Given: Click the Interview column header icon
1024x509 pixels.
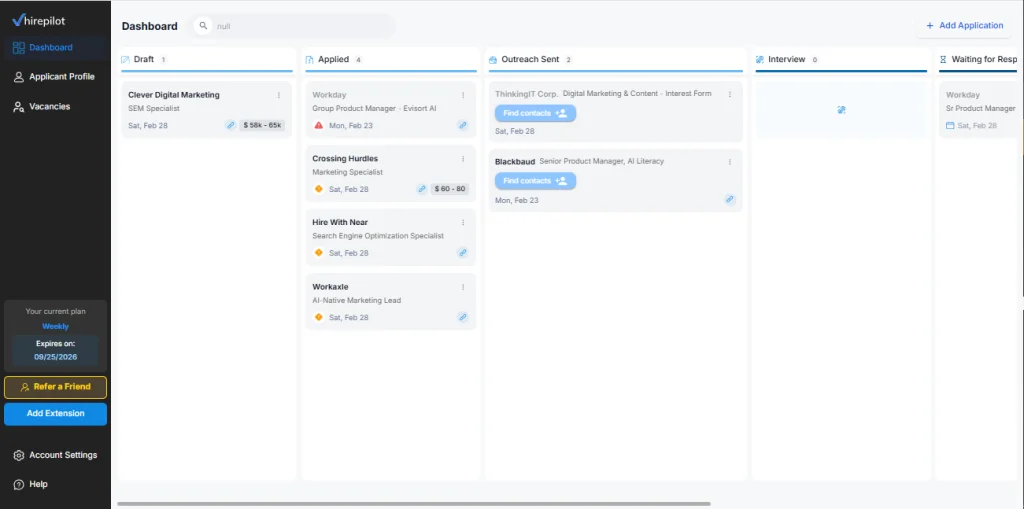Looking at the screenshot, I should point(760,59).
